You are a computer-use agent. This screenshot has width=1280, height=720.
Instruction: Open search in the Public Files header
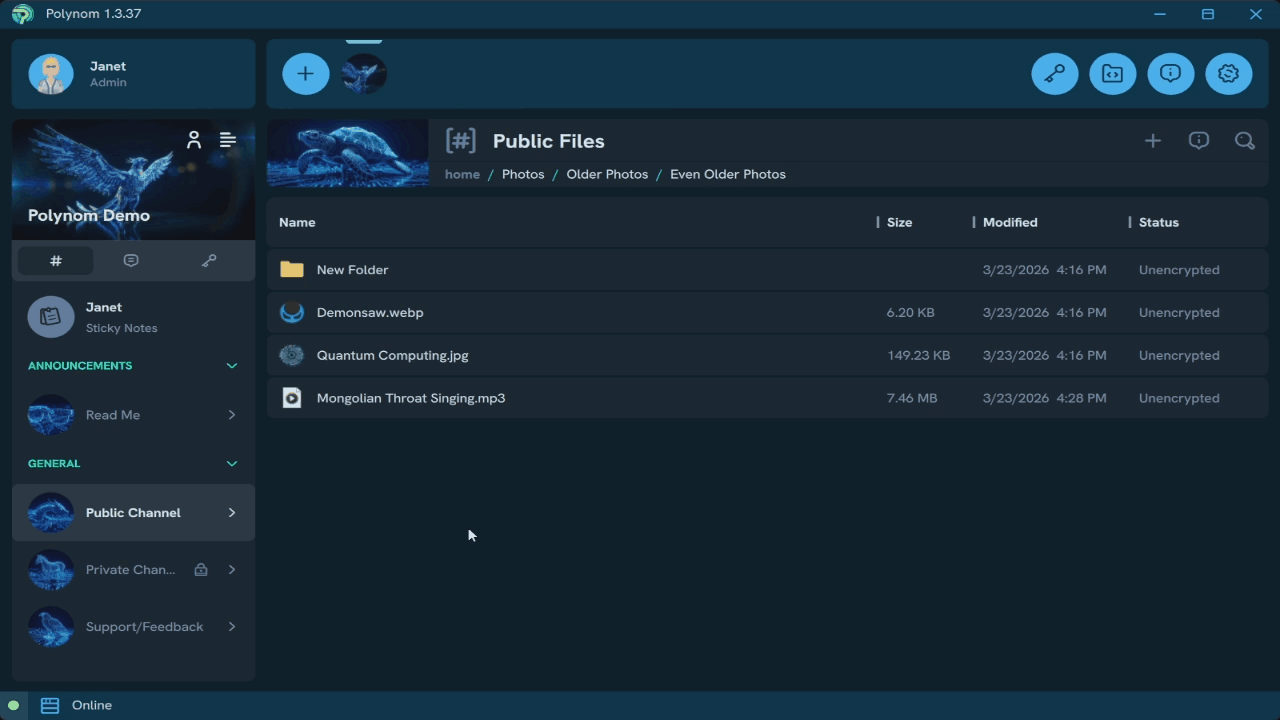click(1245, 140)
